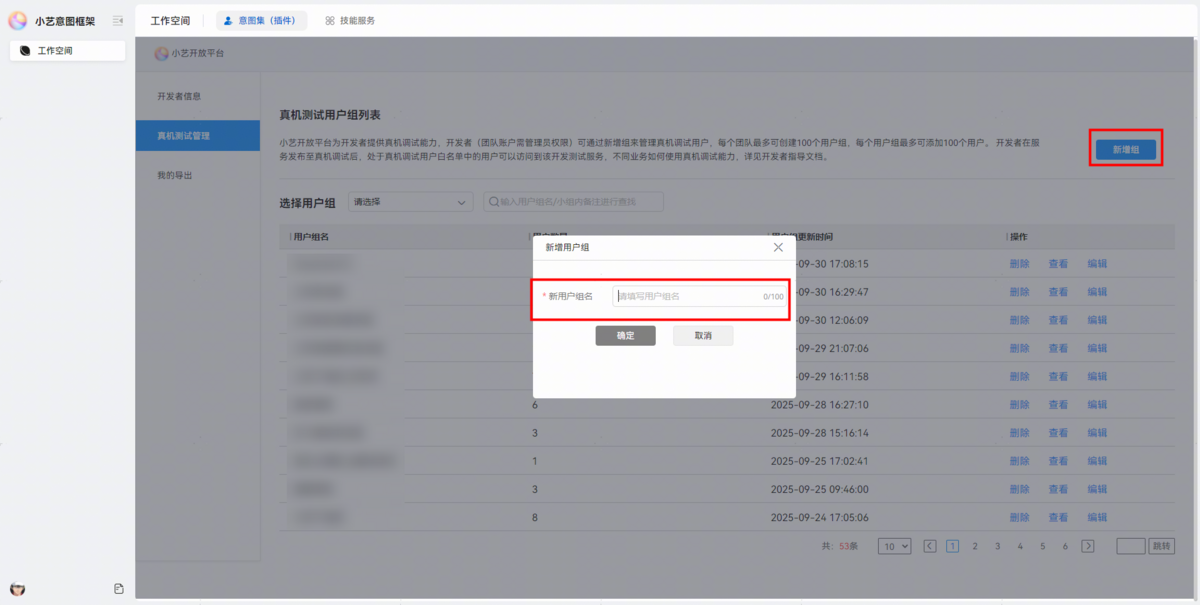The width and height of the screenshot is (1200, 605).
Task: Close the 新增用户组 dialog with X
Action: tap(778, 247)
